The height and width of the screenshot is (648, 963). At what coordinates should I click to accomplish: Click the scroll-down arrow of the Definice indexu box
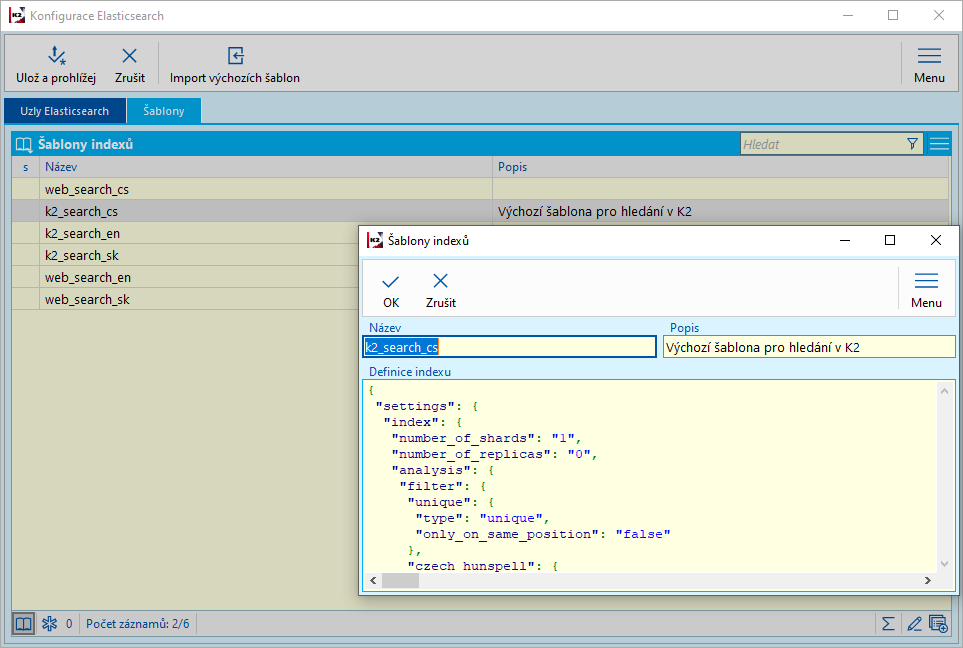pyautogui.click(x=943, y=563)
